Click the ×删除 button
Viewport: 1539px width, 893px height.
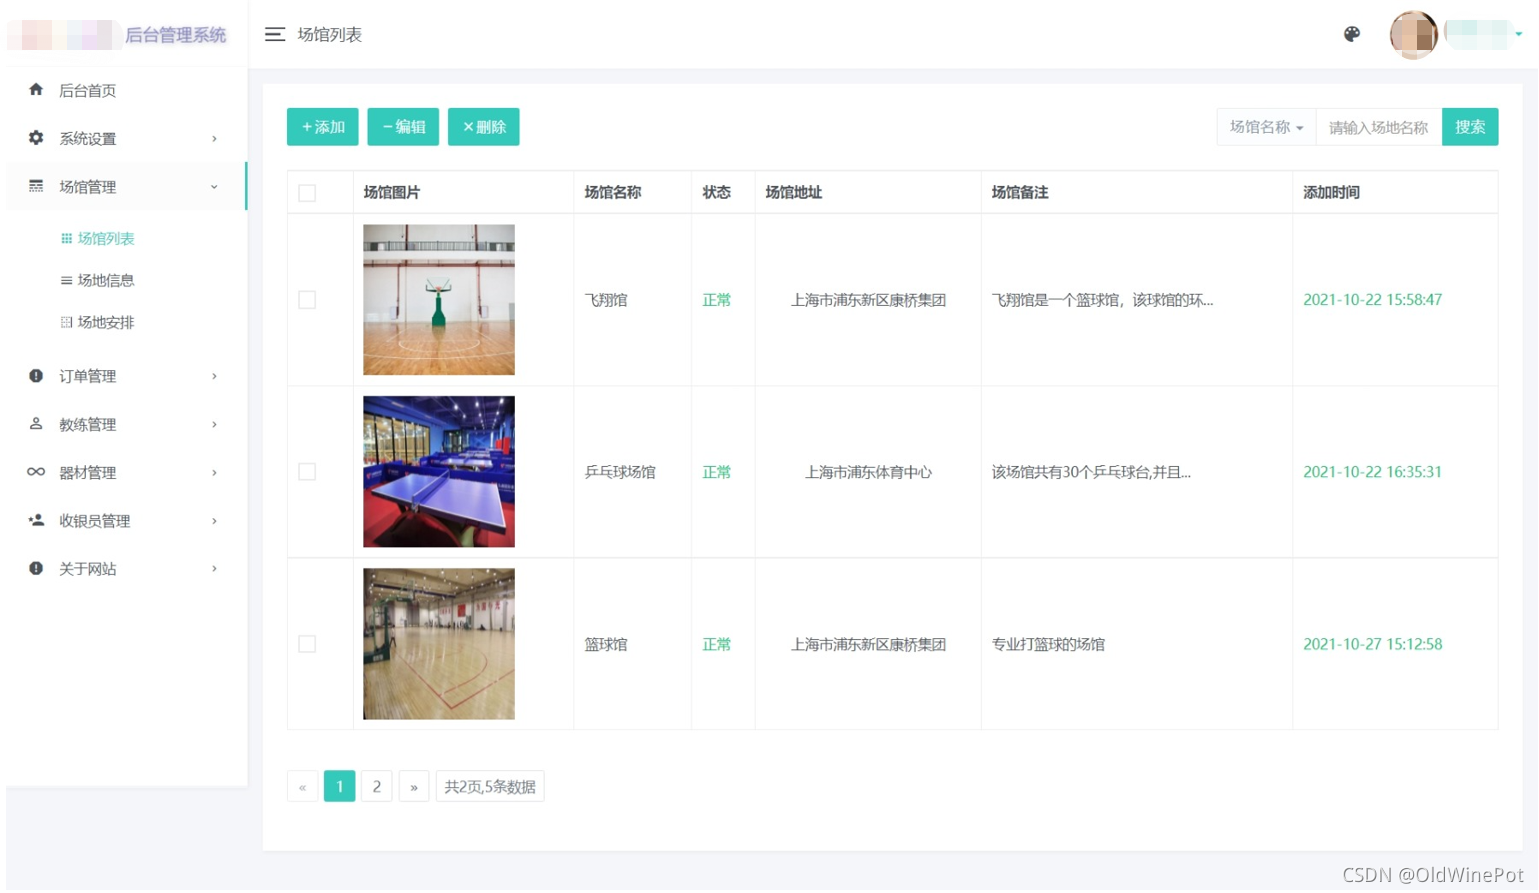click(484, 127)
